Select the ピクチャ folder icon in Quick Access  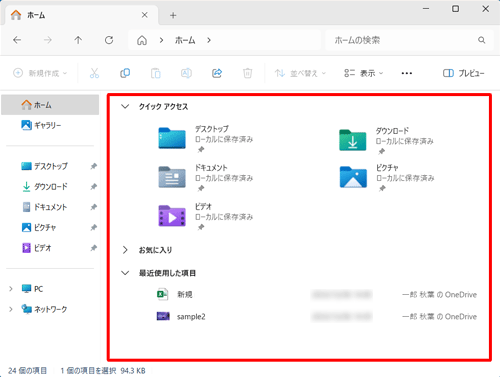(x=353, y=177)
